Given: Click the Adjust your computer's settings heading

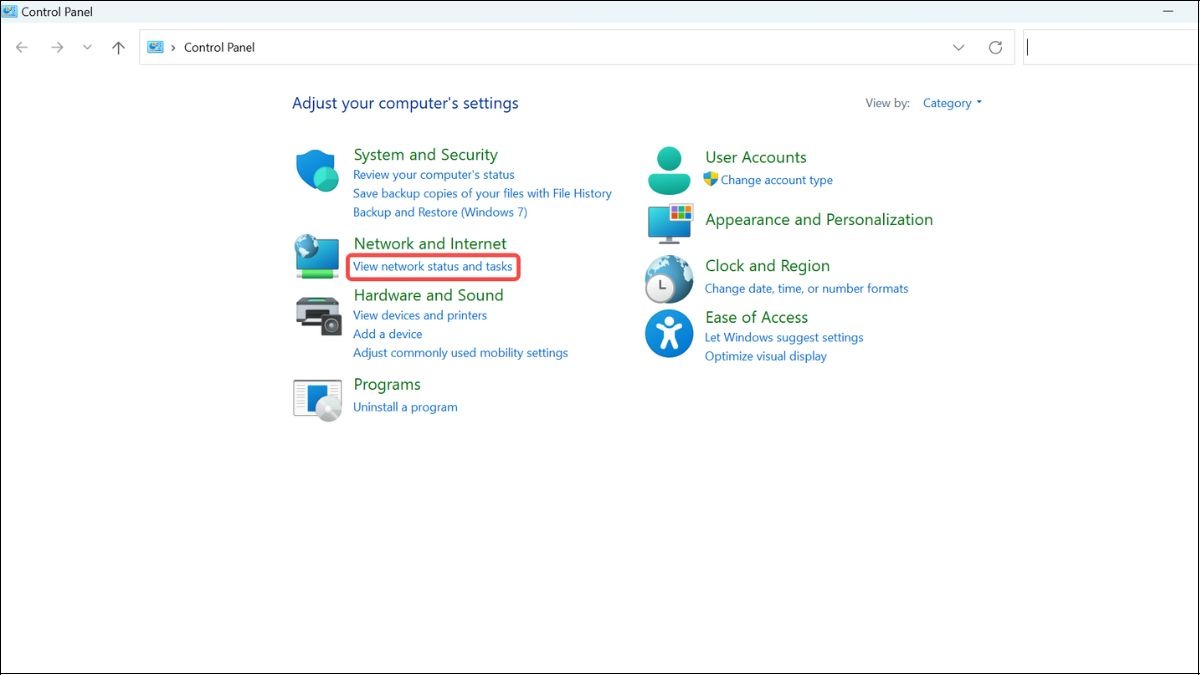Looking at the screenshot, I should (x=405, y=103).
